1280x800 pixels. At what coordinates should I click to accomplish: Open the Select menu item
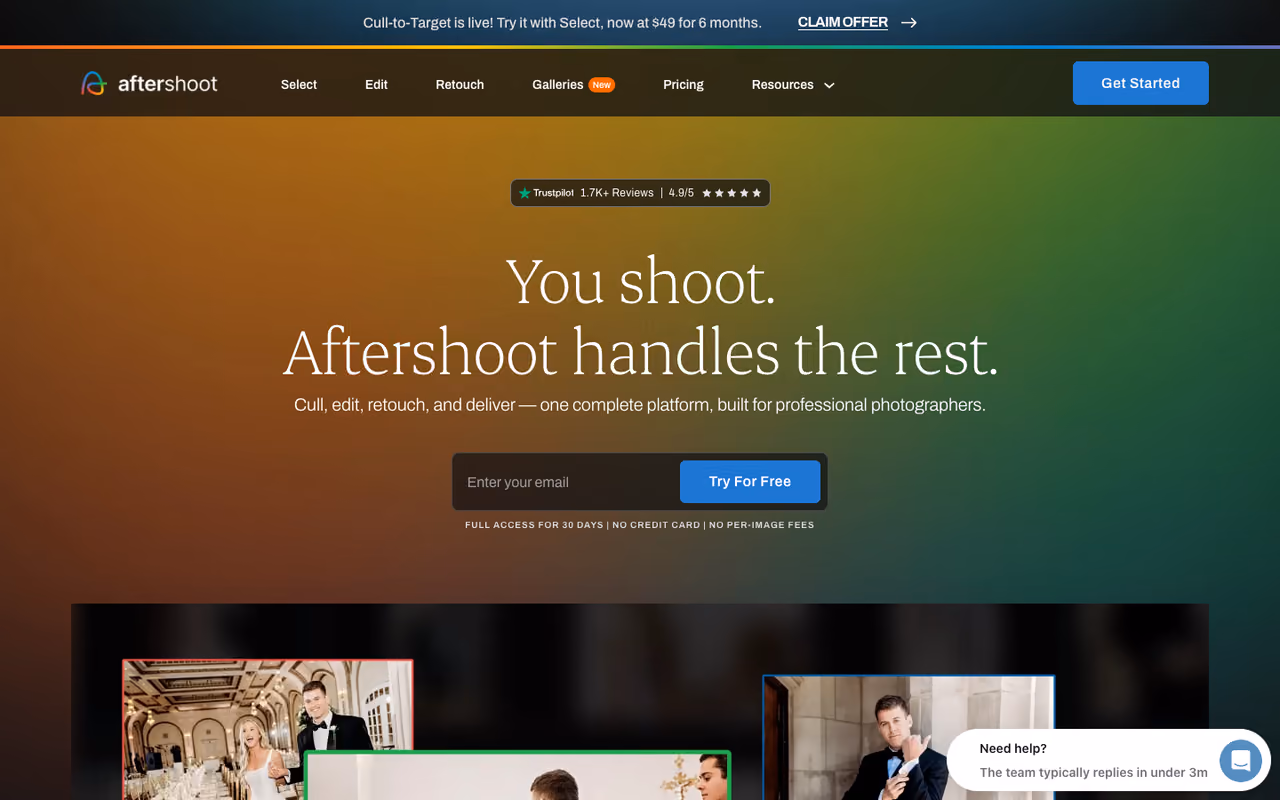click(299, 85)
